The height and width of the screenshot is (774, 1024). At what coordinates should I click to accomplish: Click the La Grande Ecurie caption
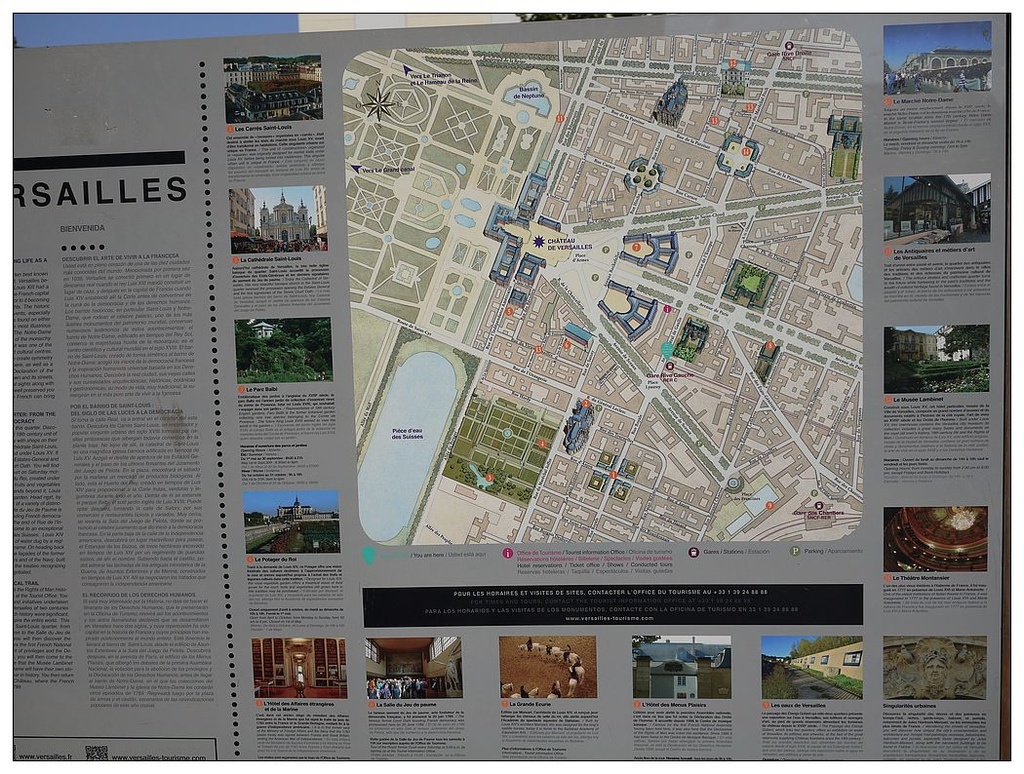point(527,705)
